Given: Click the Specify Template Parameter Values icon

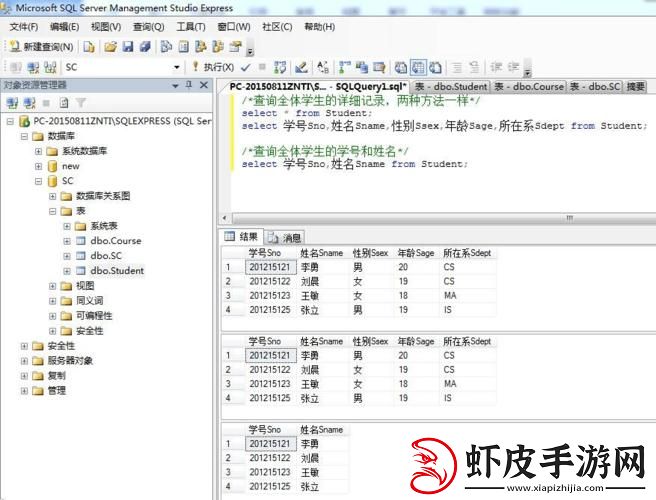Looking at the screenshot, I should click(x=323, y=67).
